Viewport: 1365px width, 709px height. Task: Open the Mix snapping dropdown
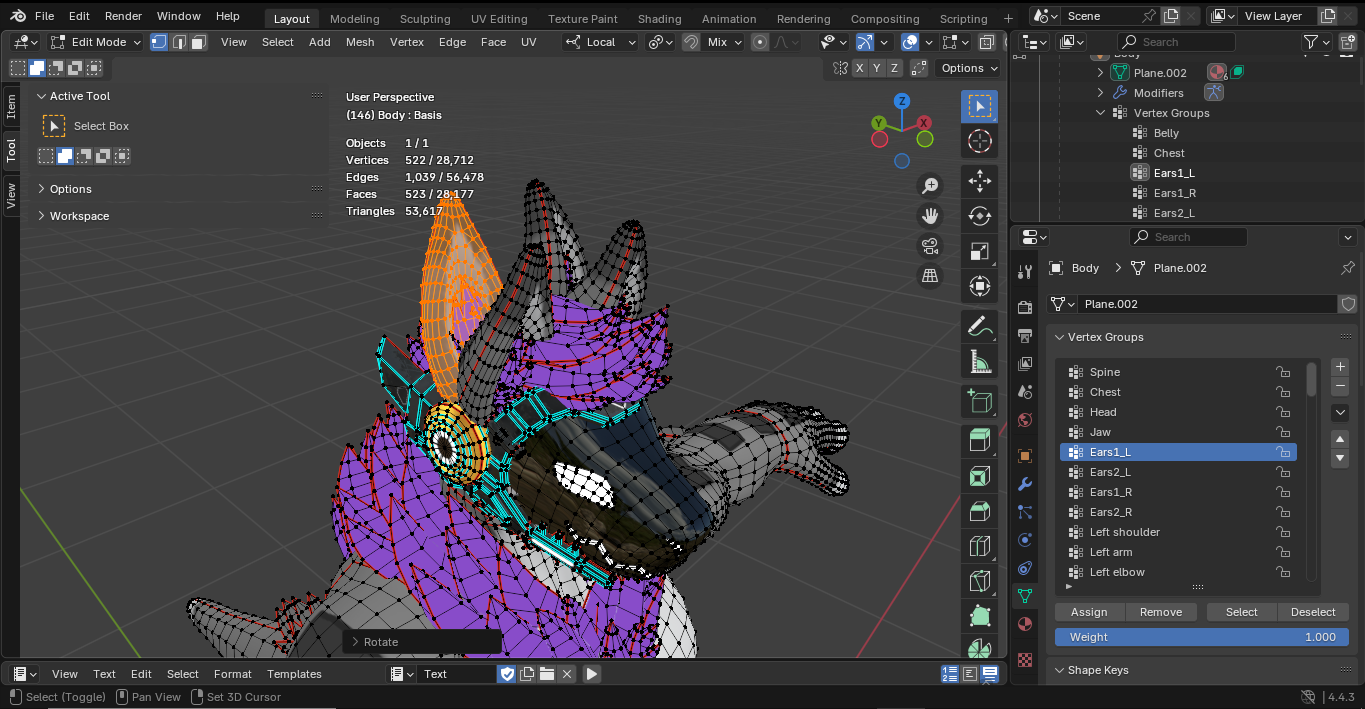click(724, 42)
